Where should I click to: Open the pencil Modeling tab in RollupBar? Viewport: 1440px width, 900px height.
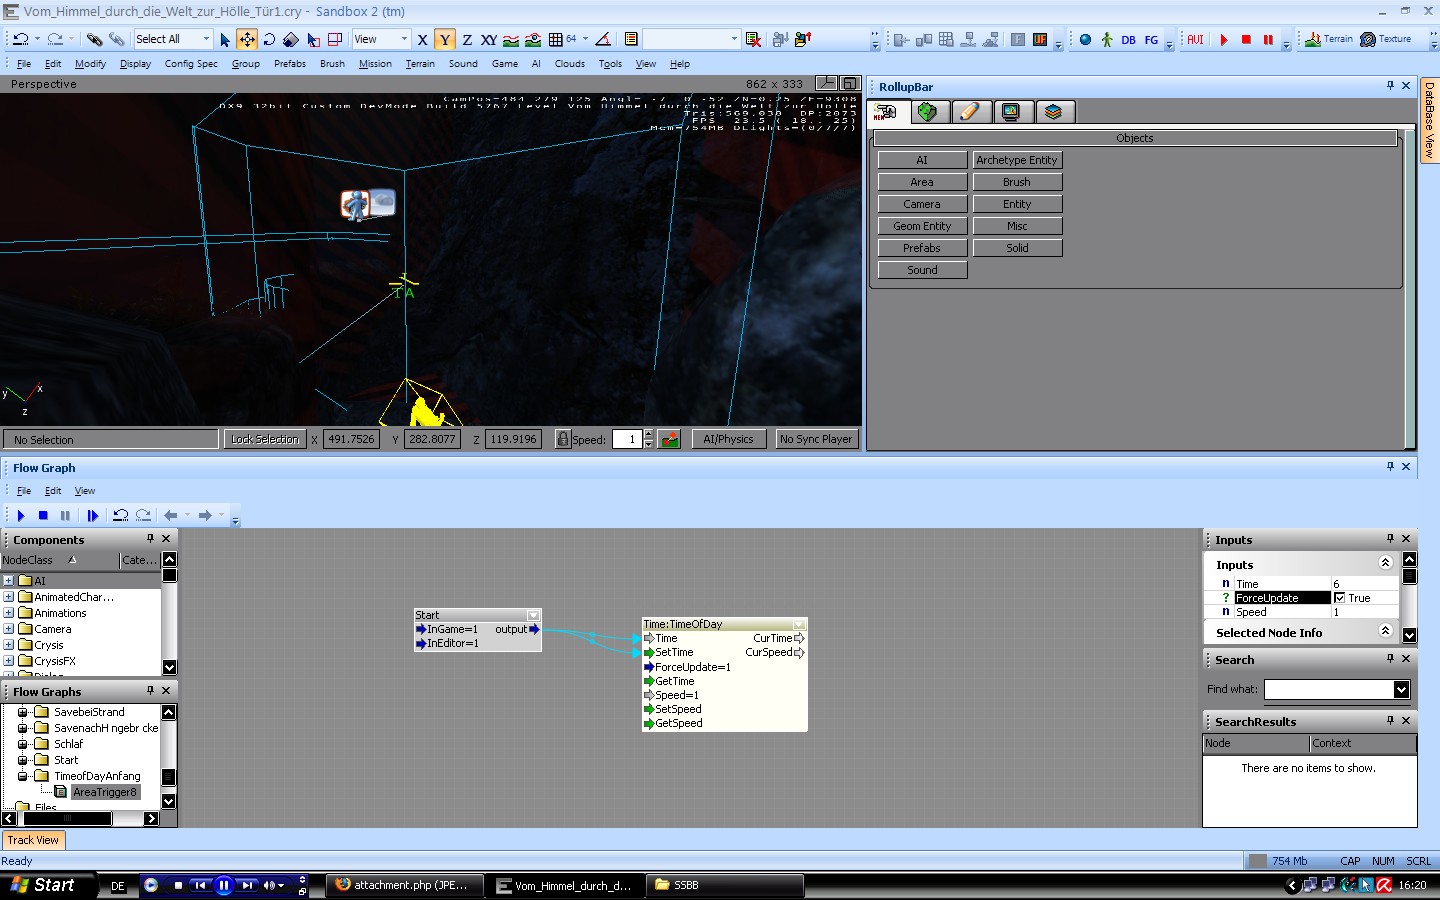pyautogui.click(x=970, y=112)
